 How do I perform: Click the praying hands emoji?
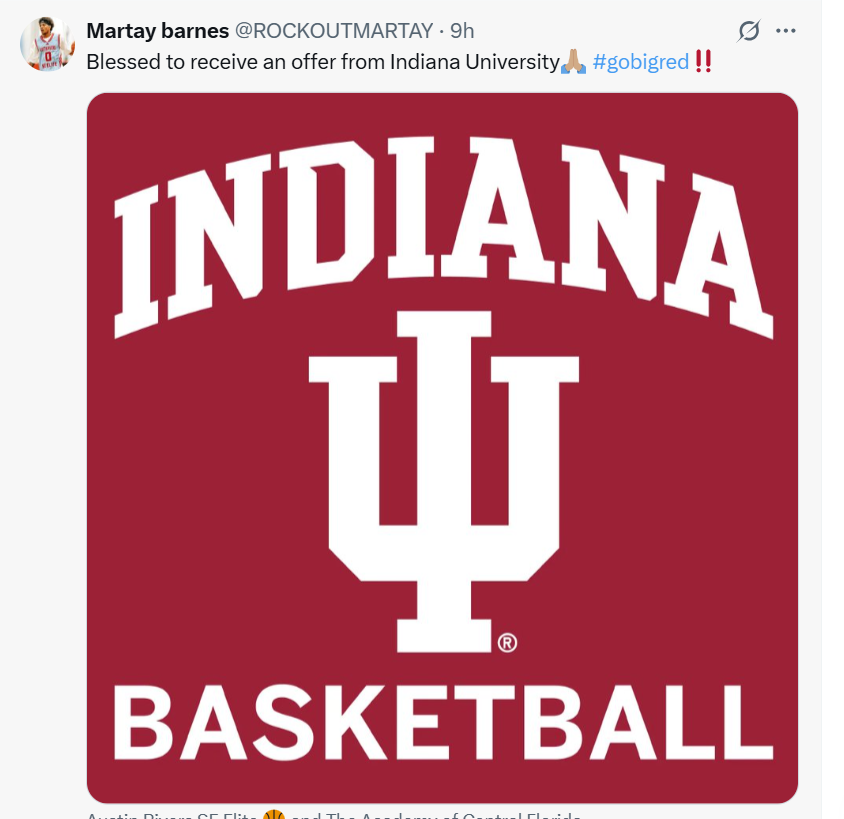coord(573,62)
